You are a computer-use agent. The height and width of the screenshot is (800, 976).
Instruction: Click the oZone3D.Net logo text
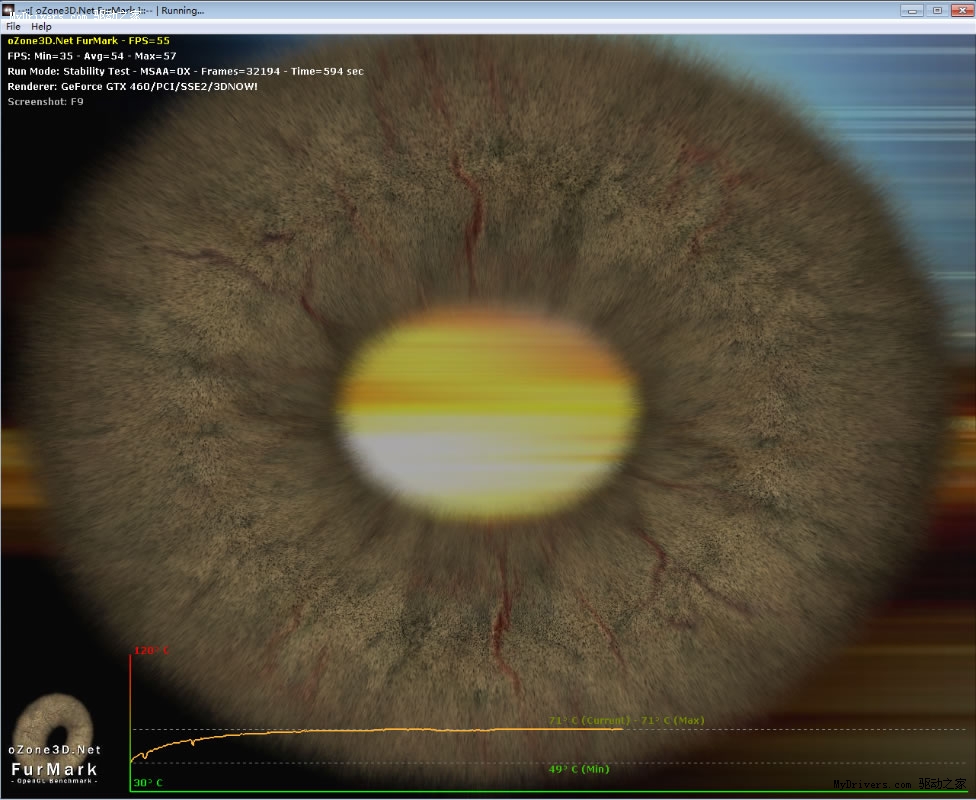55,749
